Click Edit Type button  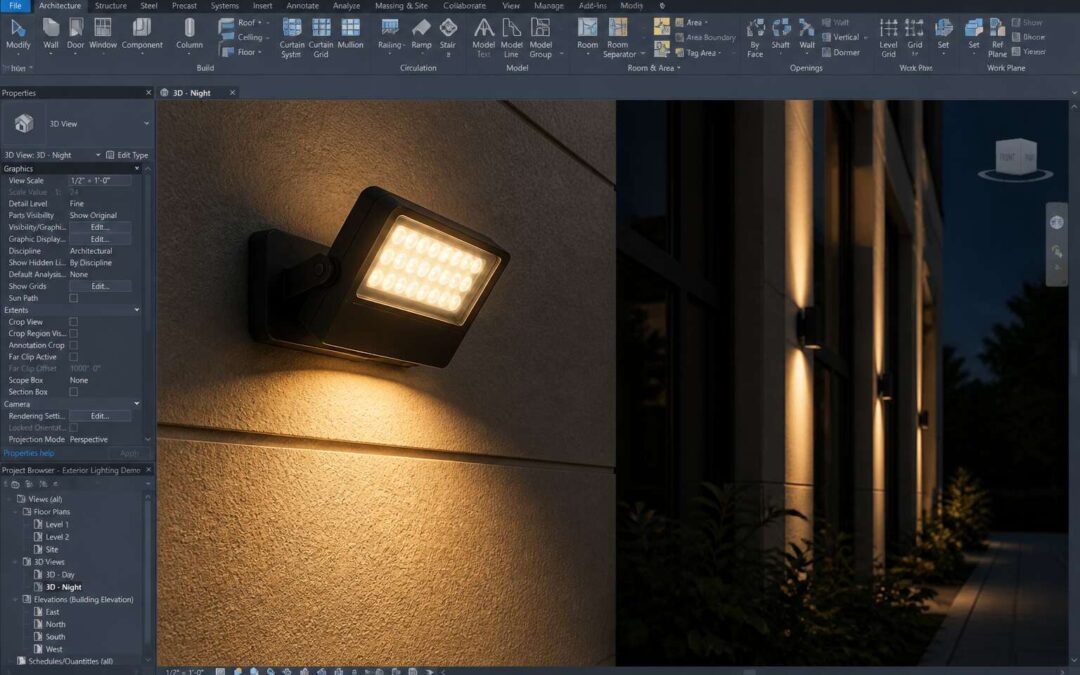(127, 155)
